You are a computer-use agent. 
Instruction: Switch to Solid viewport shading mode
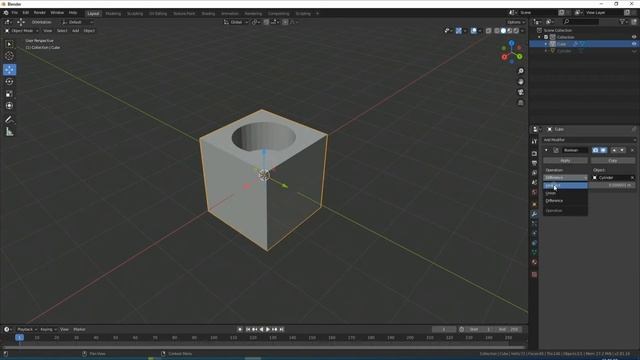(x=503, y=31)
